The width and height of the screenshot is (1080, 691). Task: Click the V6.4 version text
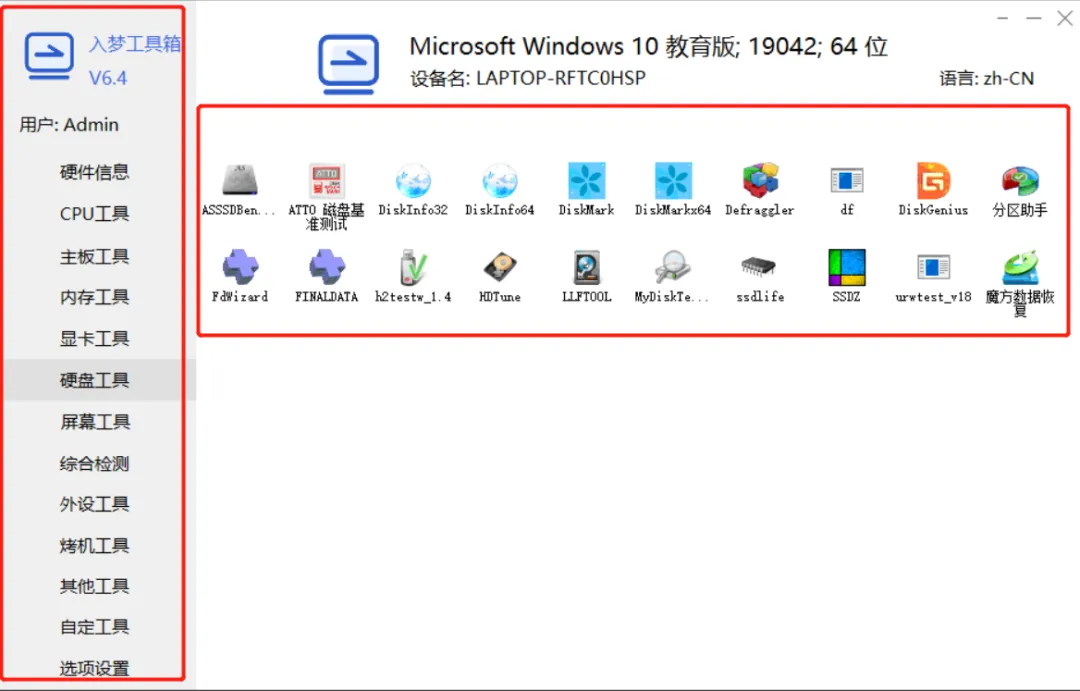tap(108, 78)
